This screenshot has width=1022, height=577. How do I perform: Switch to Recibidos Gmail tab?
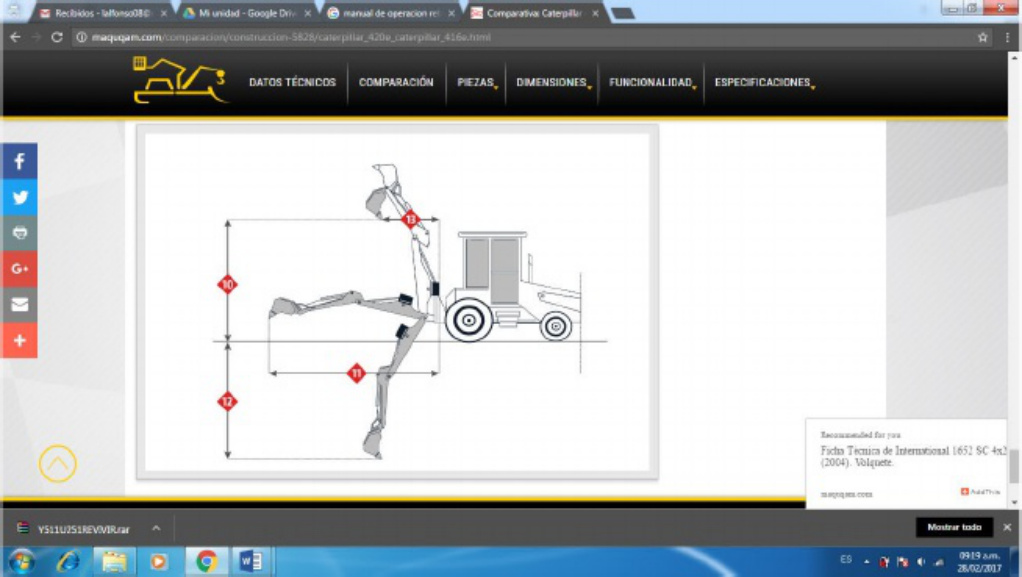(x=102, y=13)
